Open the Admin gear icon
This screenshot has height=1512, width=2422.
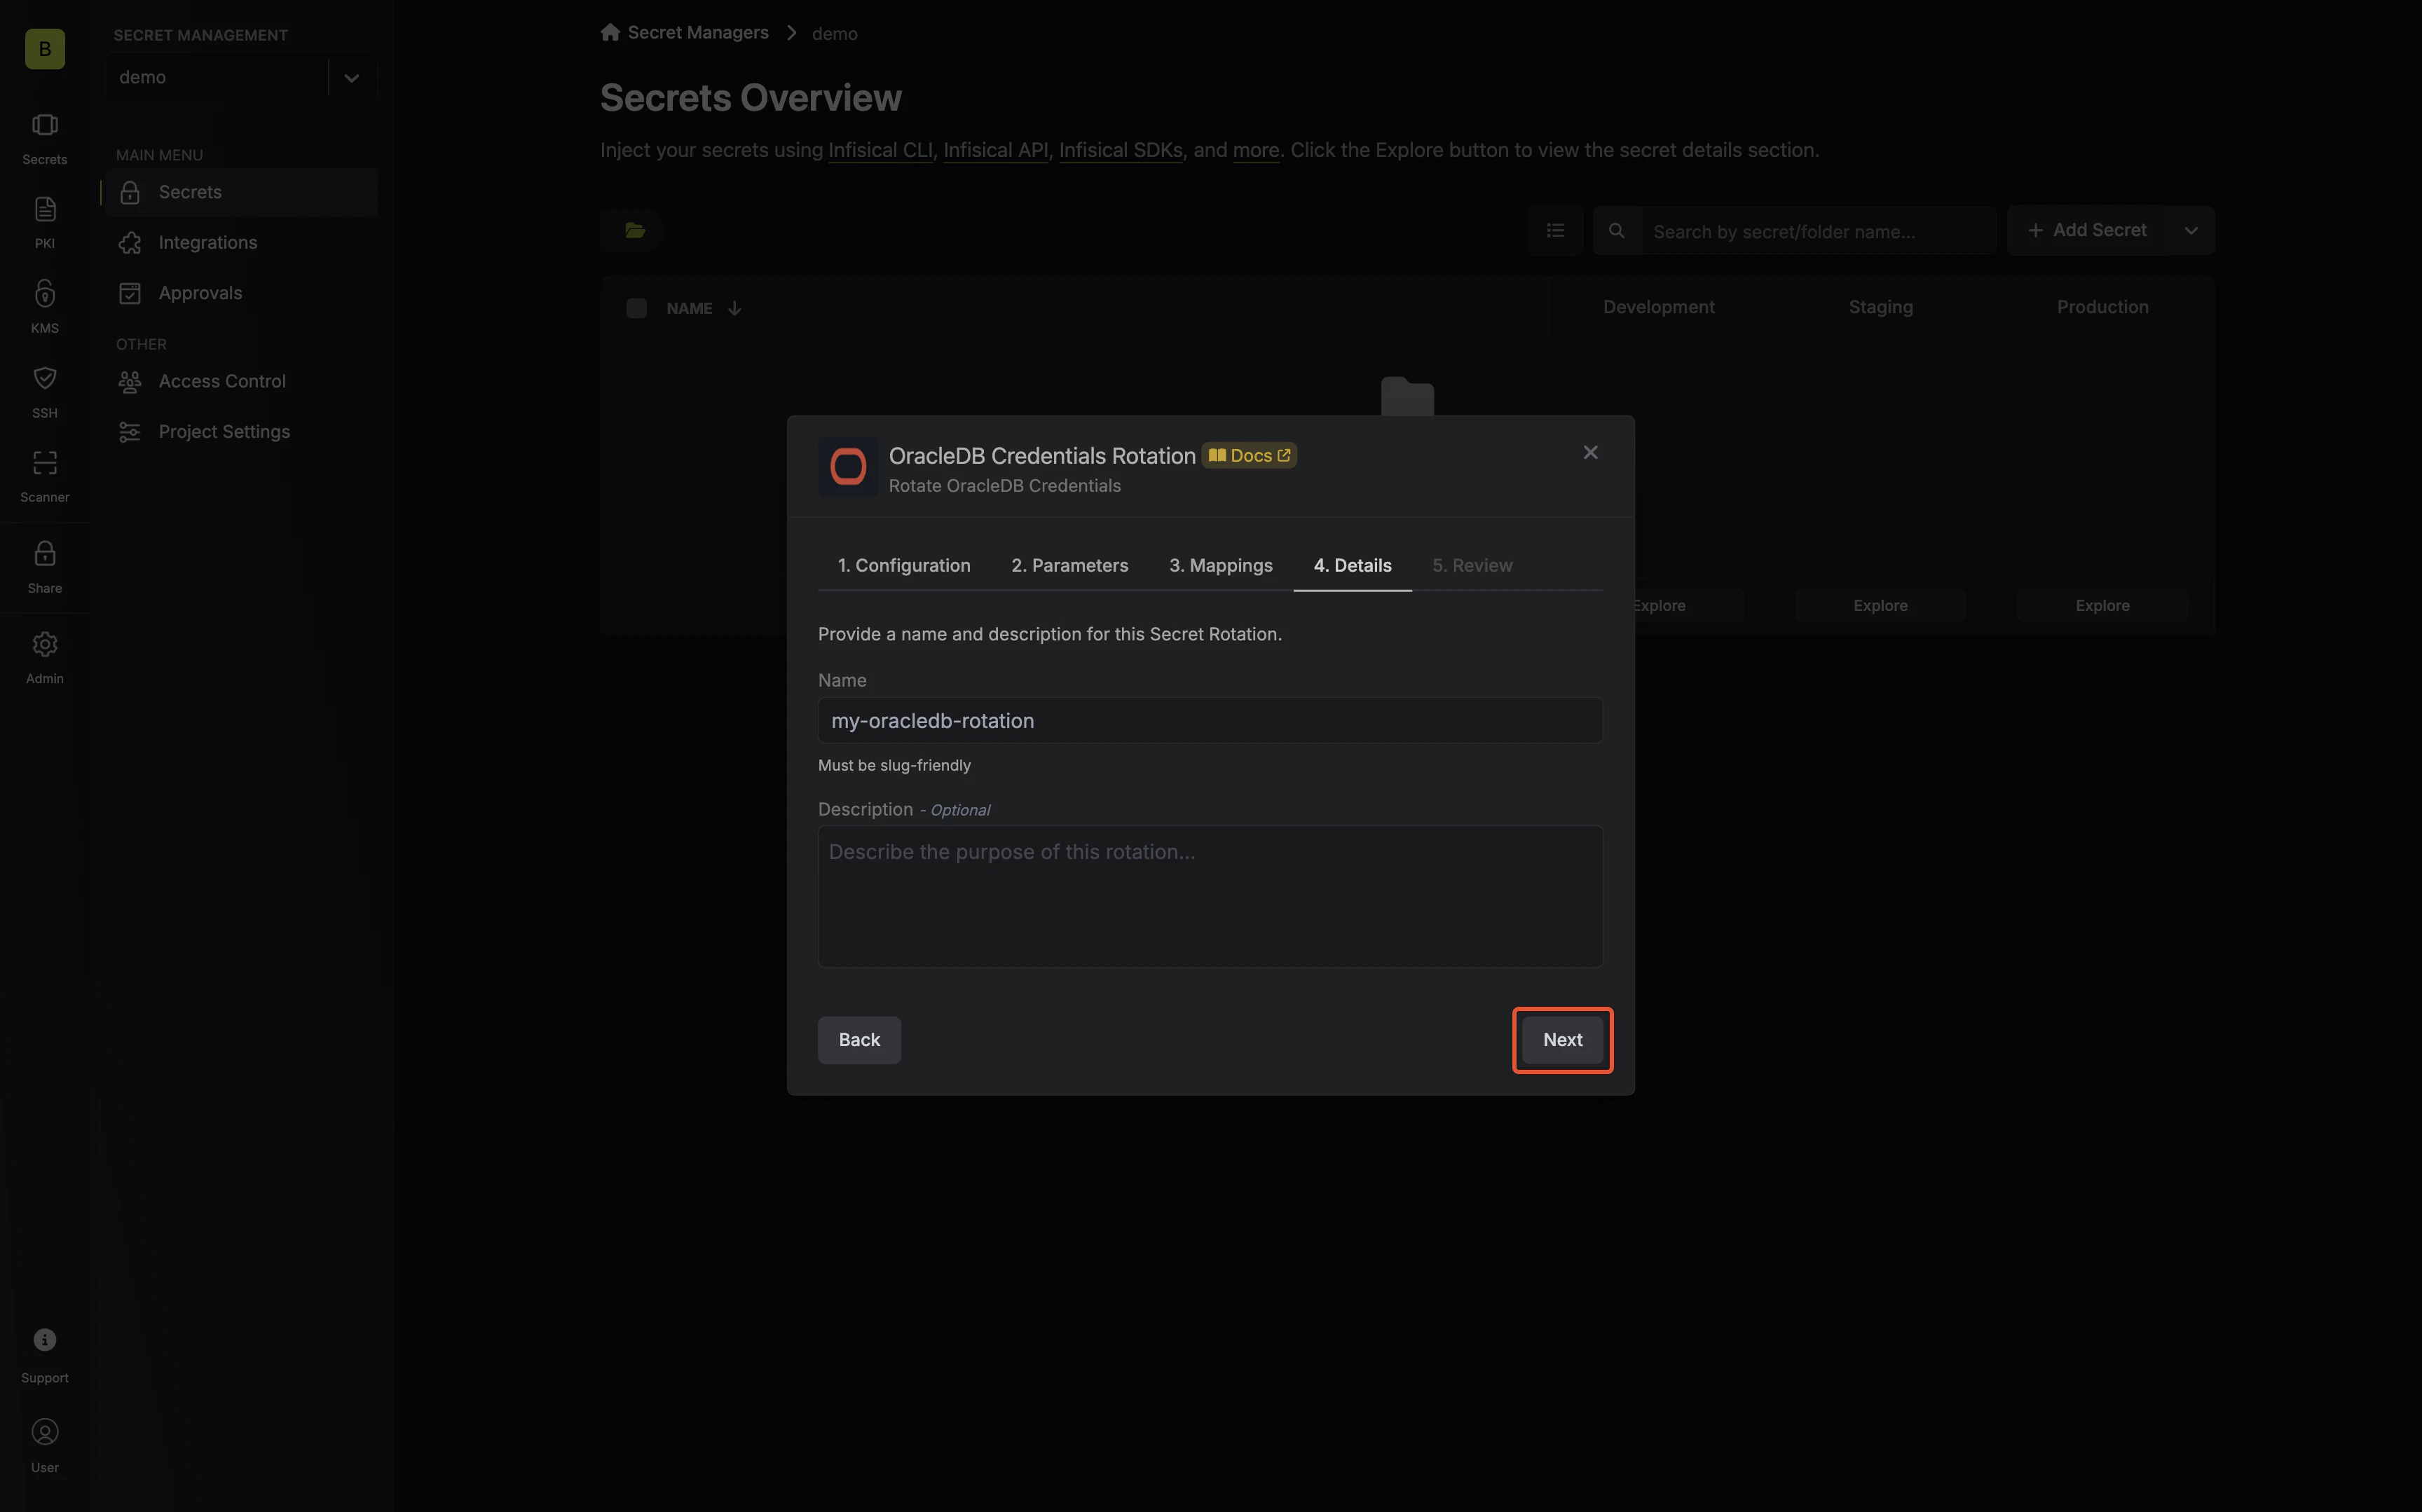[x=45, y=657]
